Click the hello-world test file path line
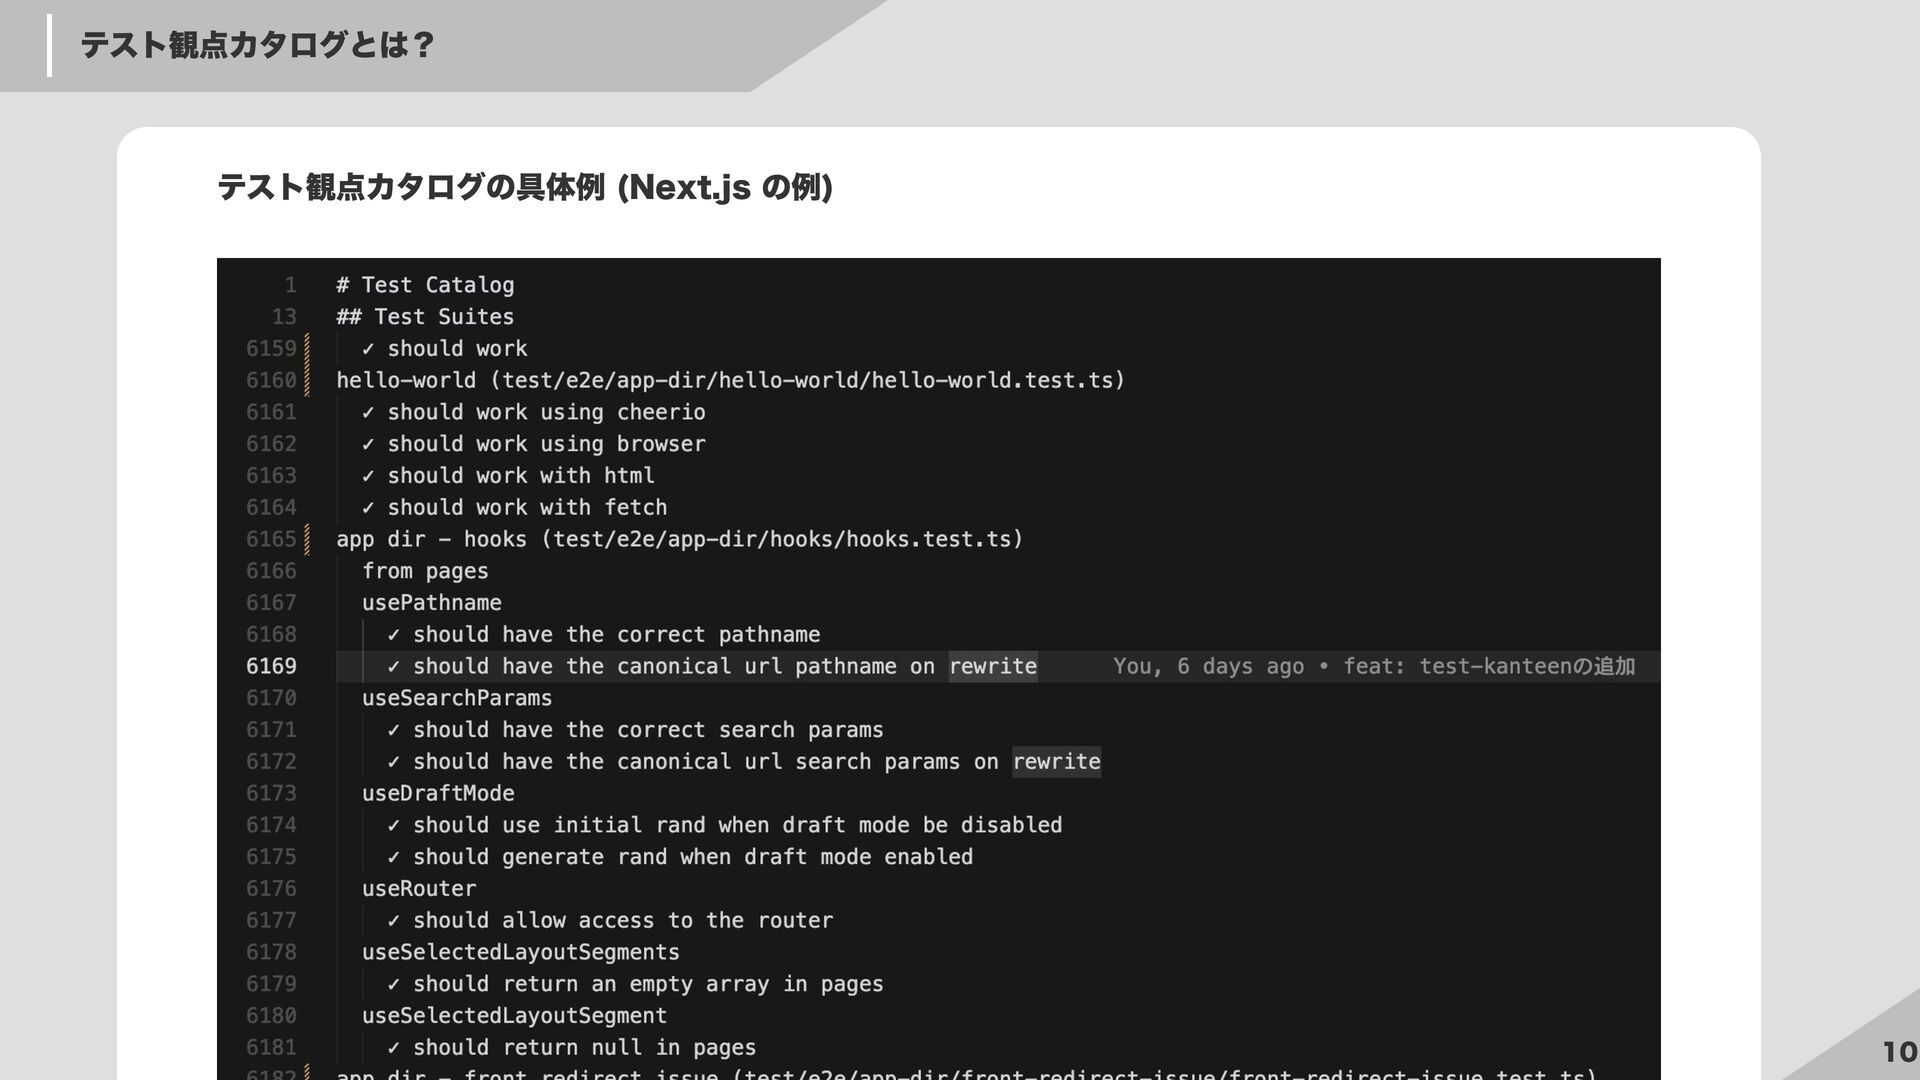 click(730, 380)
